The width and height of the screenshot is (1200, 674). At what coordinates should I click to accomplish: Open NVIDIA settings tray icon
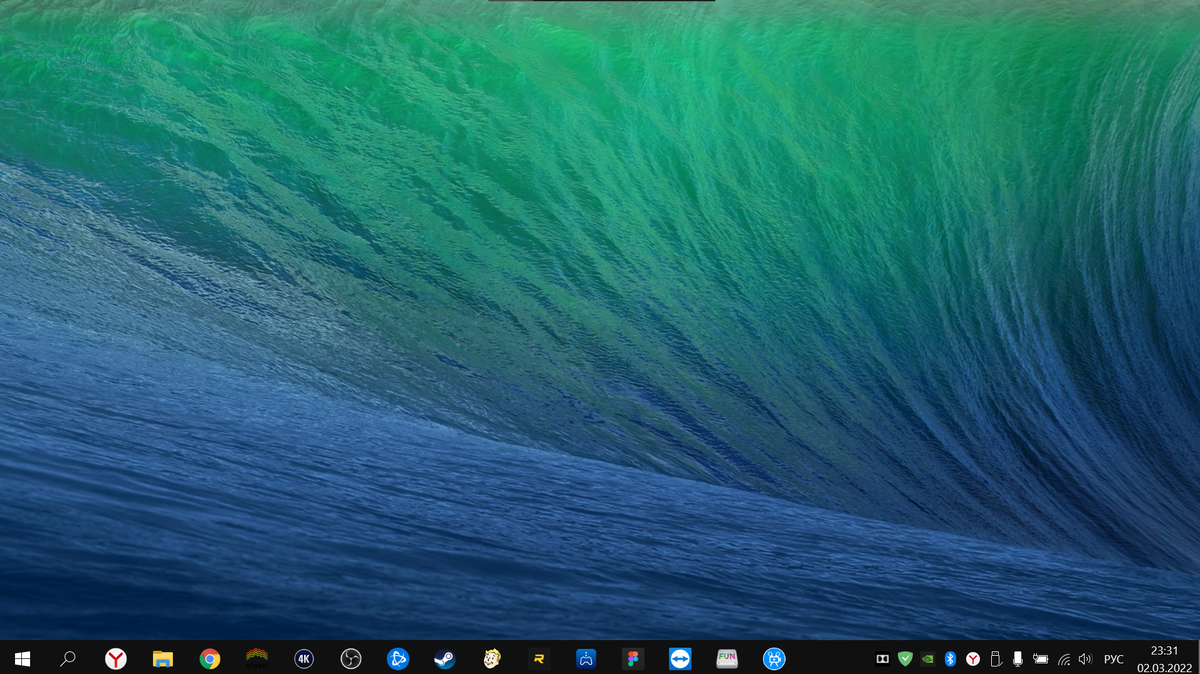(928, 659)
